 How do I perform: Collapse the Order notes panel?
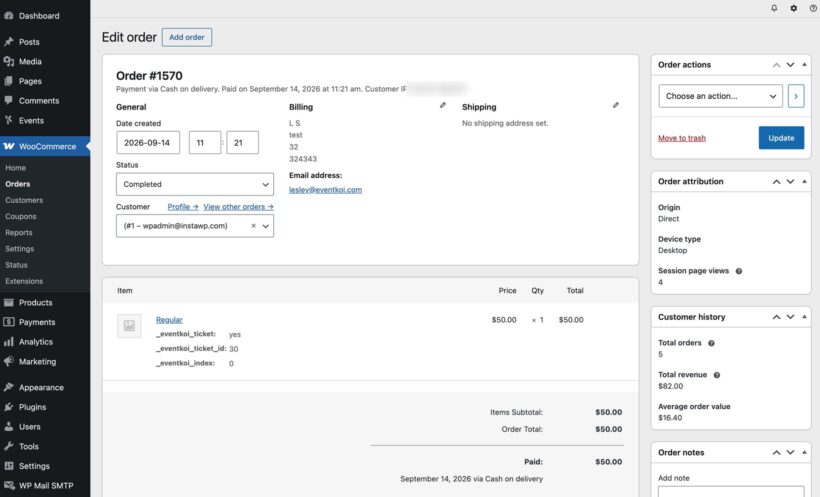point(804,453)
